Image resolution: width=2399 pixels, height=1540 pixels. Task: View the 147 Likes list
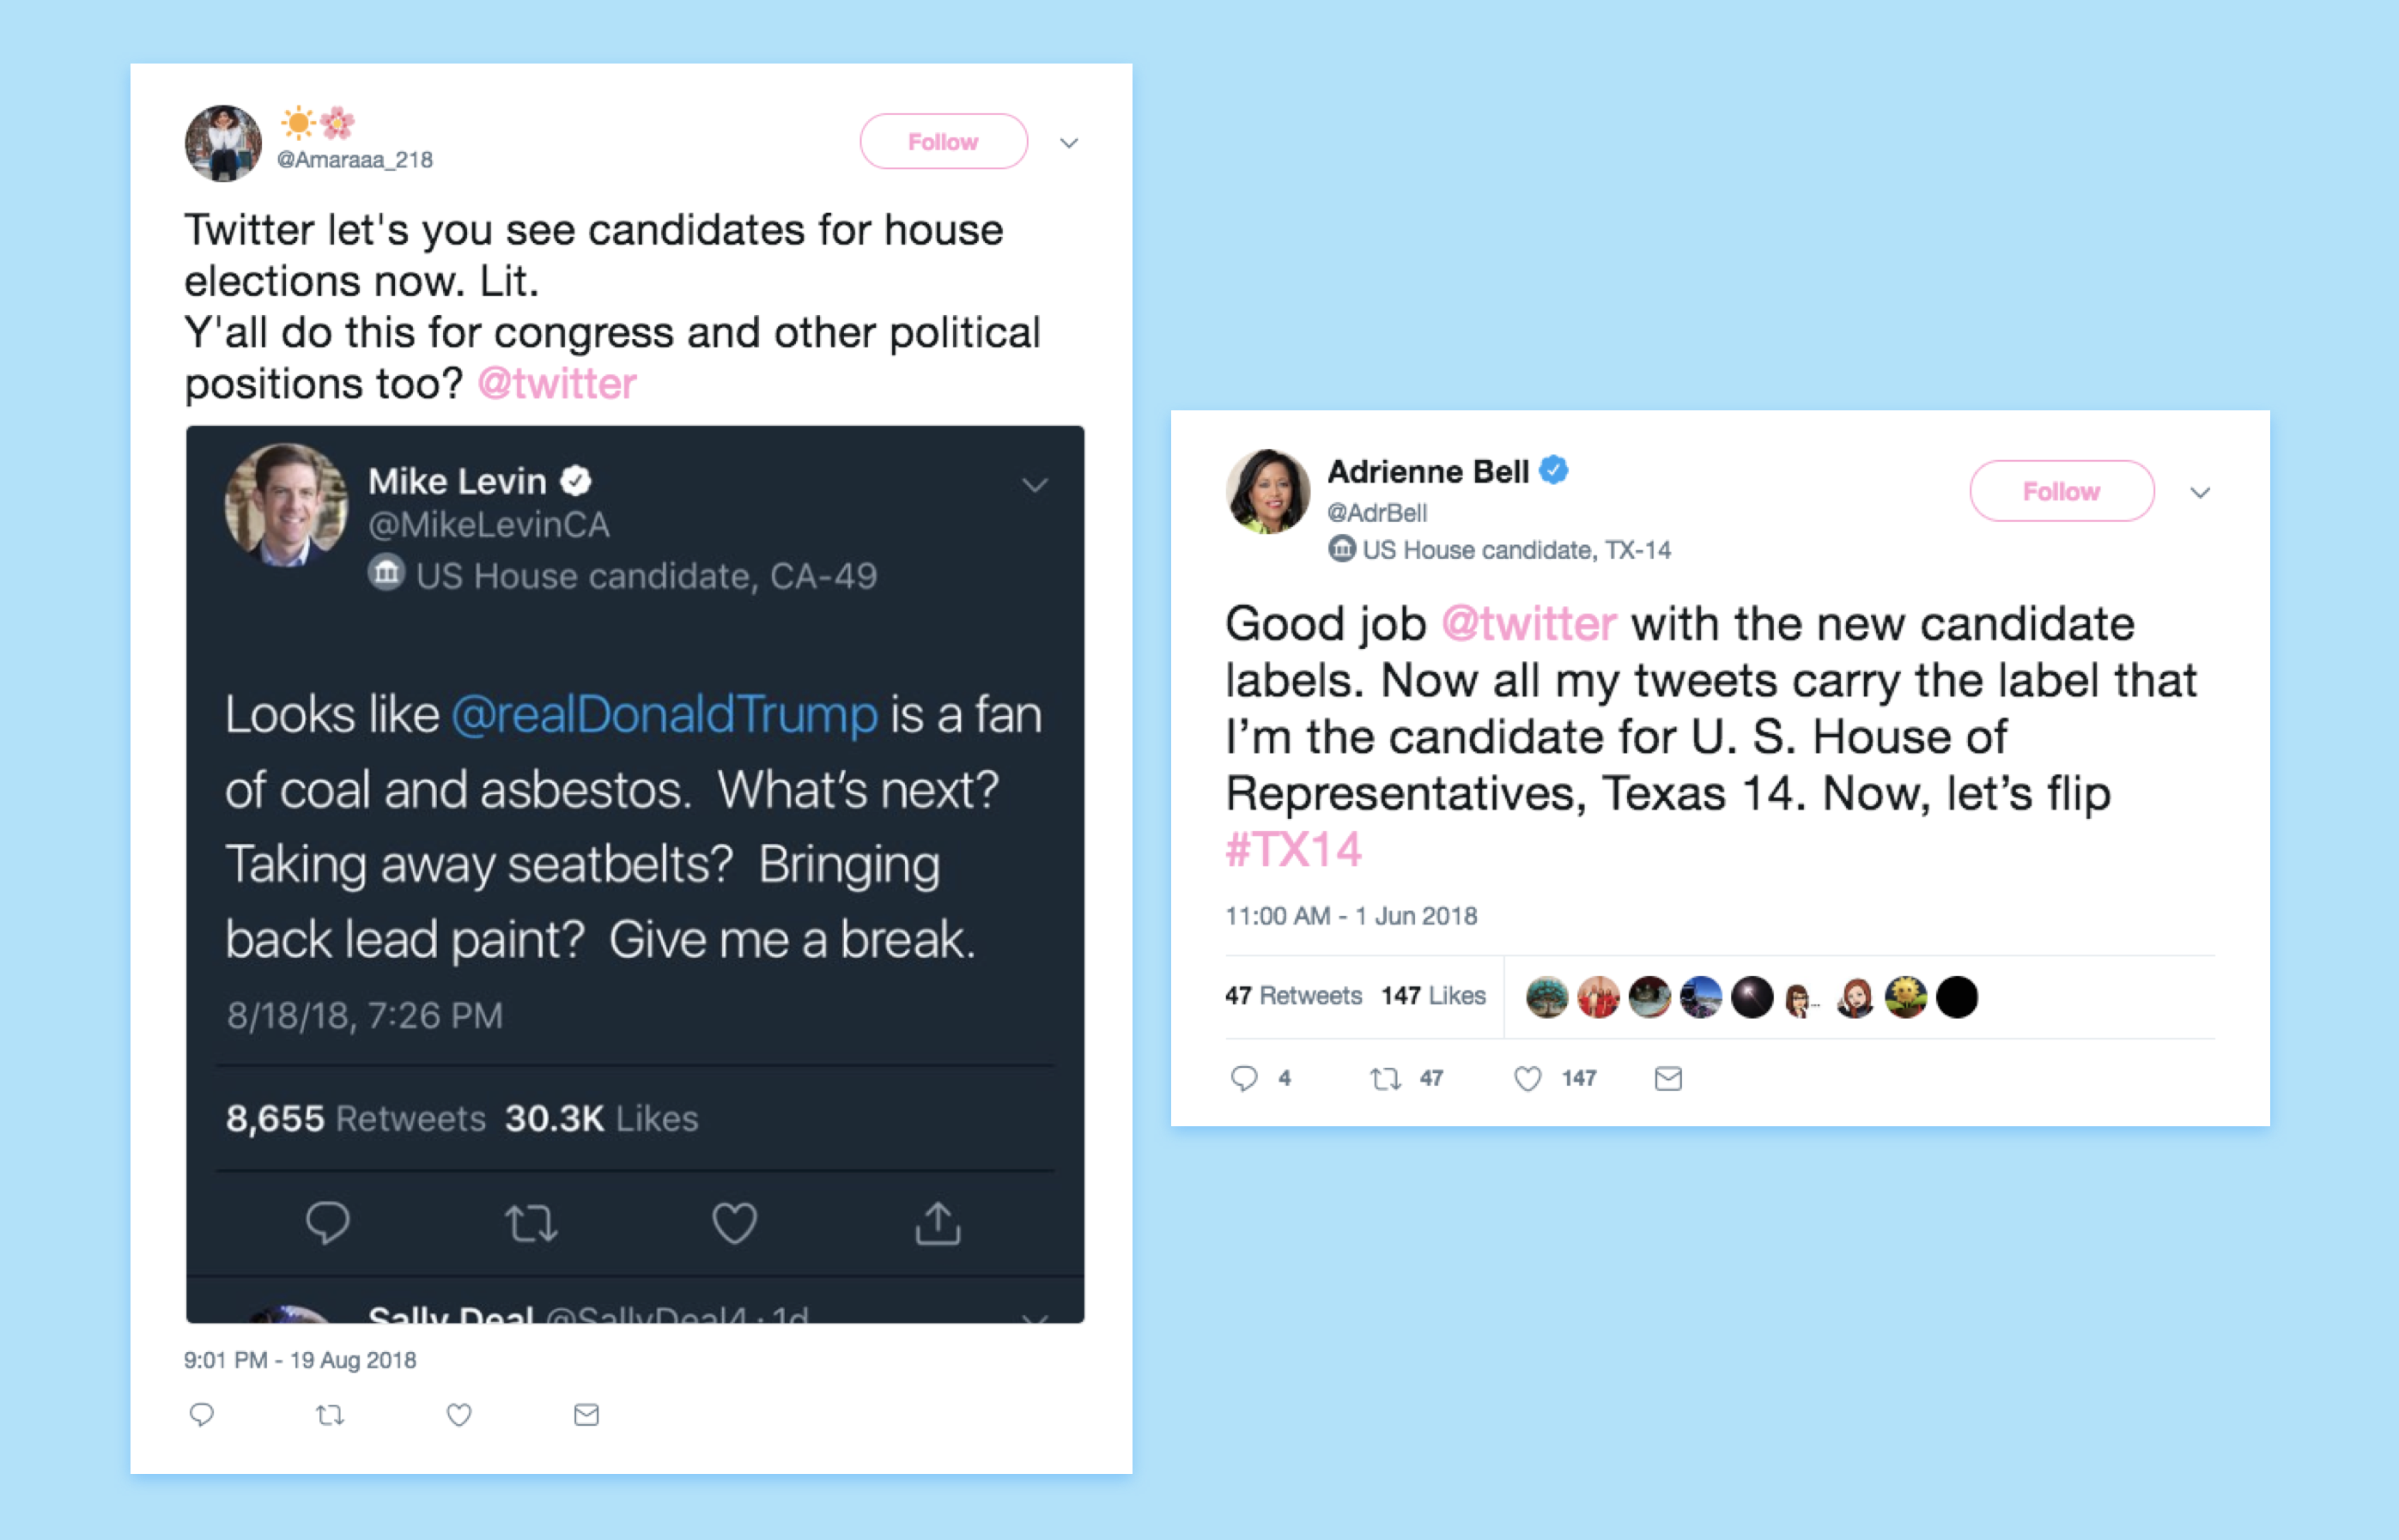(x=1432, y=995)
